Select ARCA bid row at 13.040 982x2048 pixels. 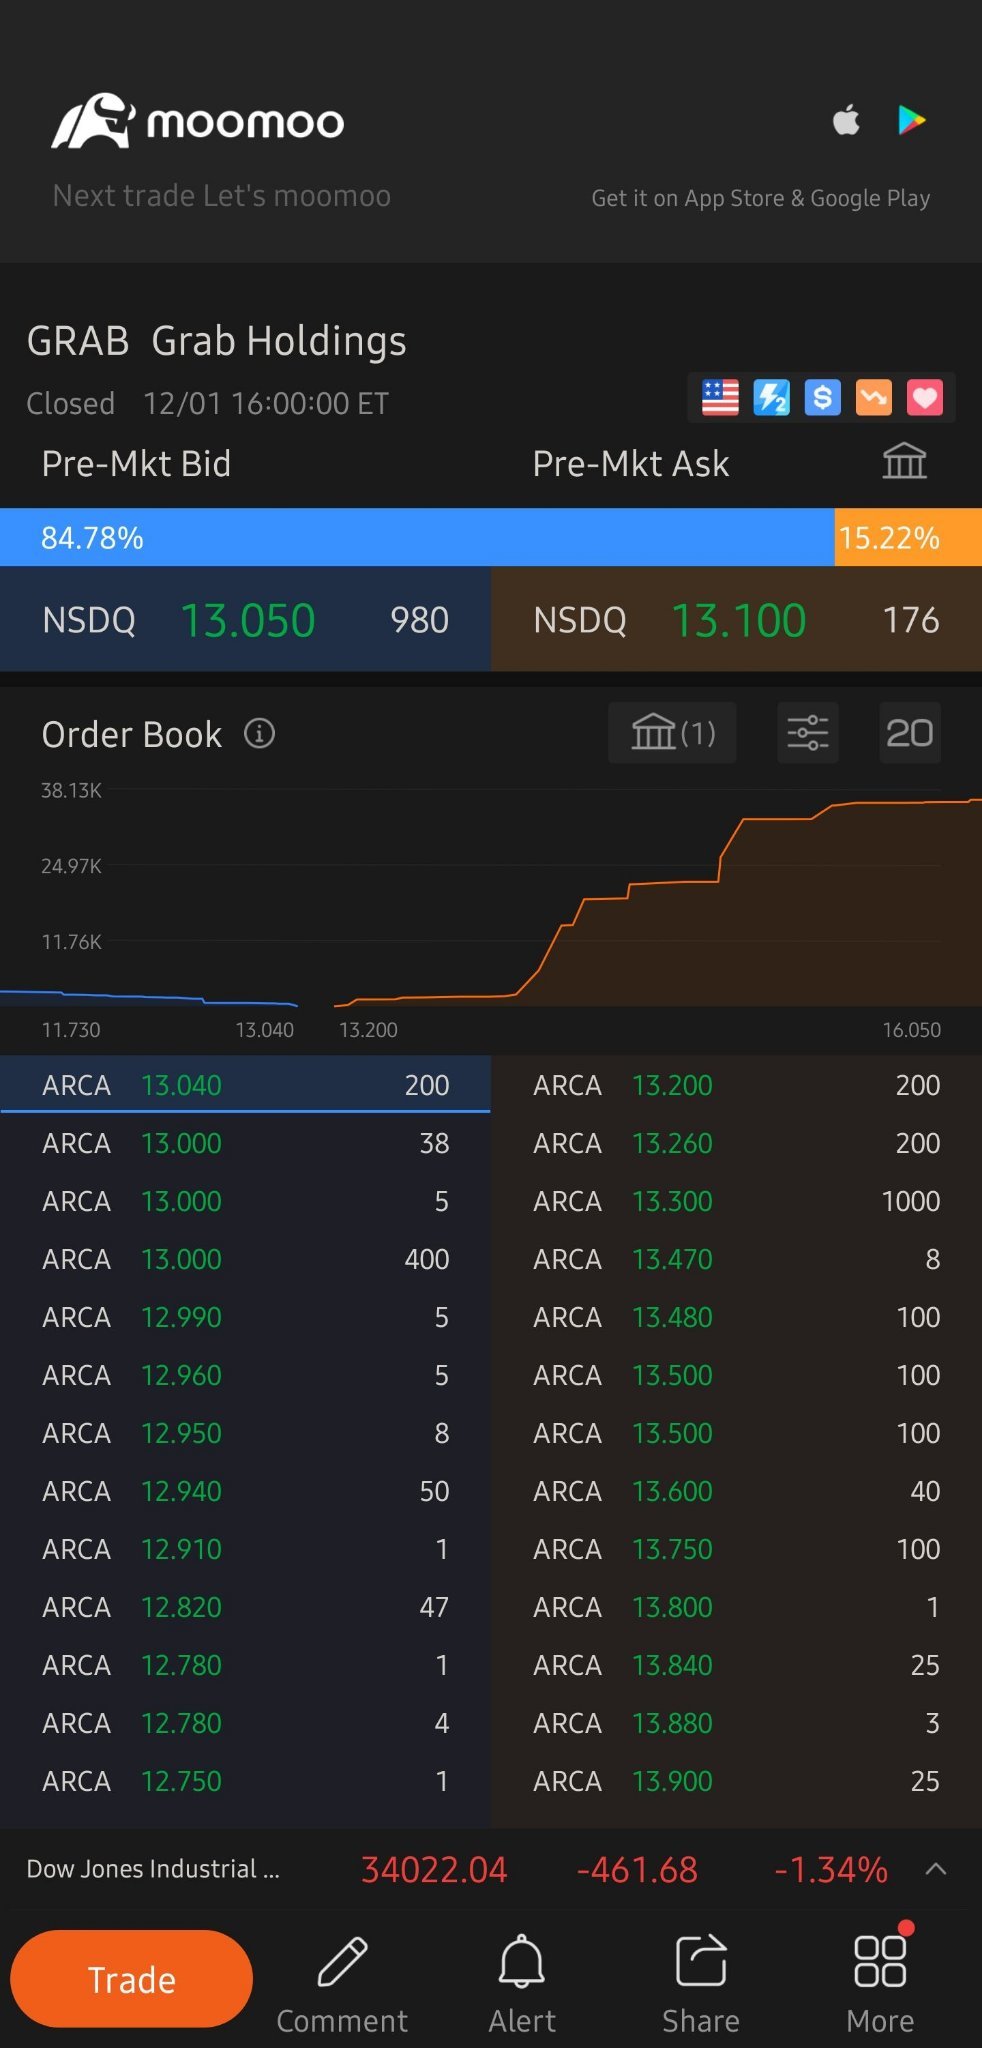tap(245, 1085)
